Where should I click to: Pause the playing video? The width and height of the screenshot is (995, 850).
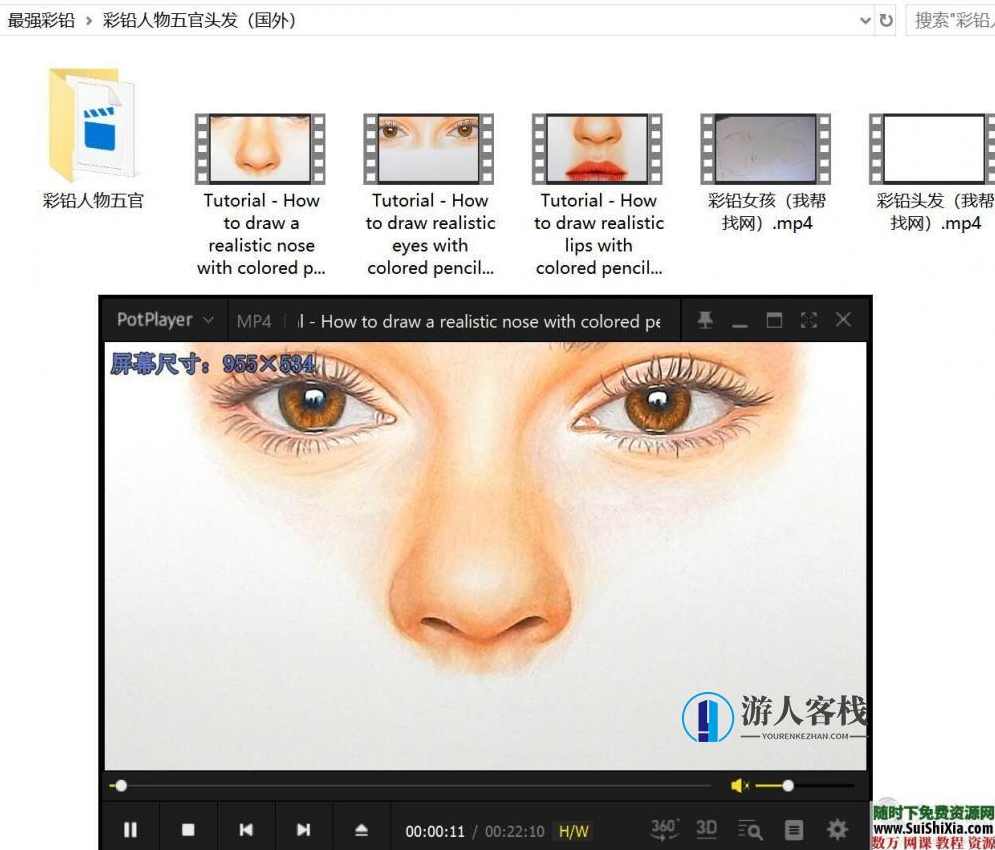pyautogui.click(x=130, y=829)
